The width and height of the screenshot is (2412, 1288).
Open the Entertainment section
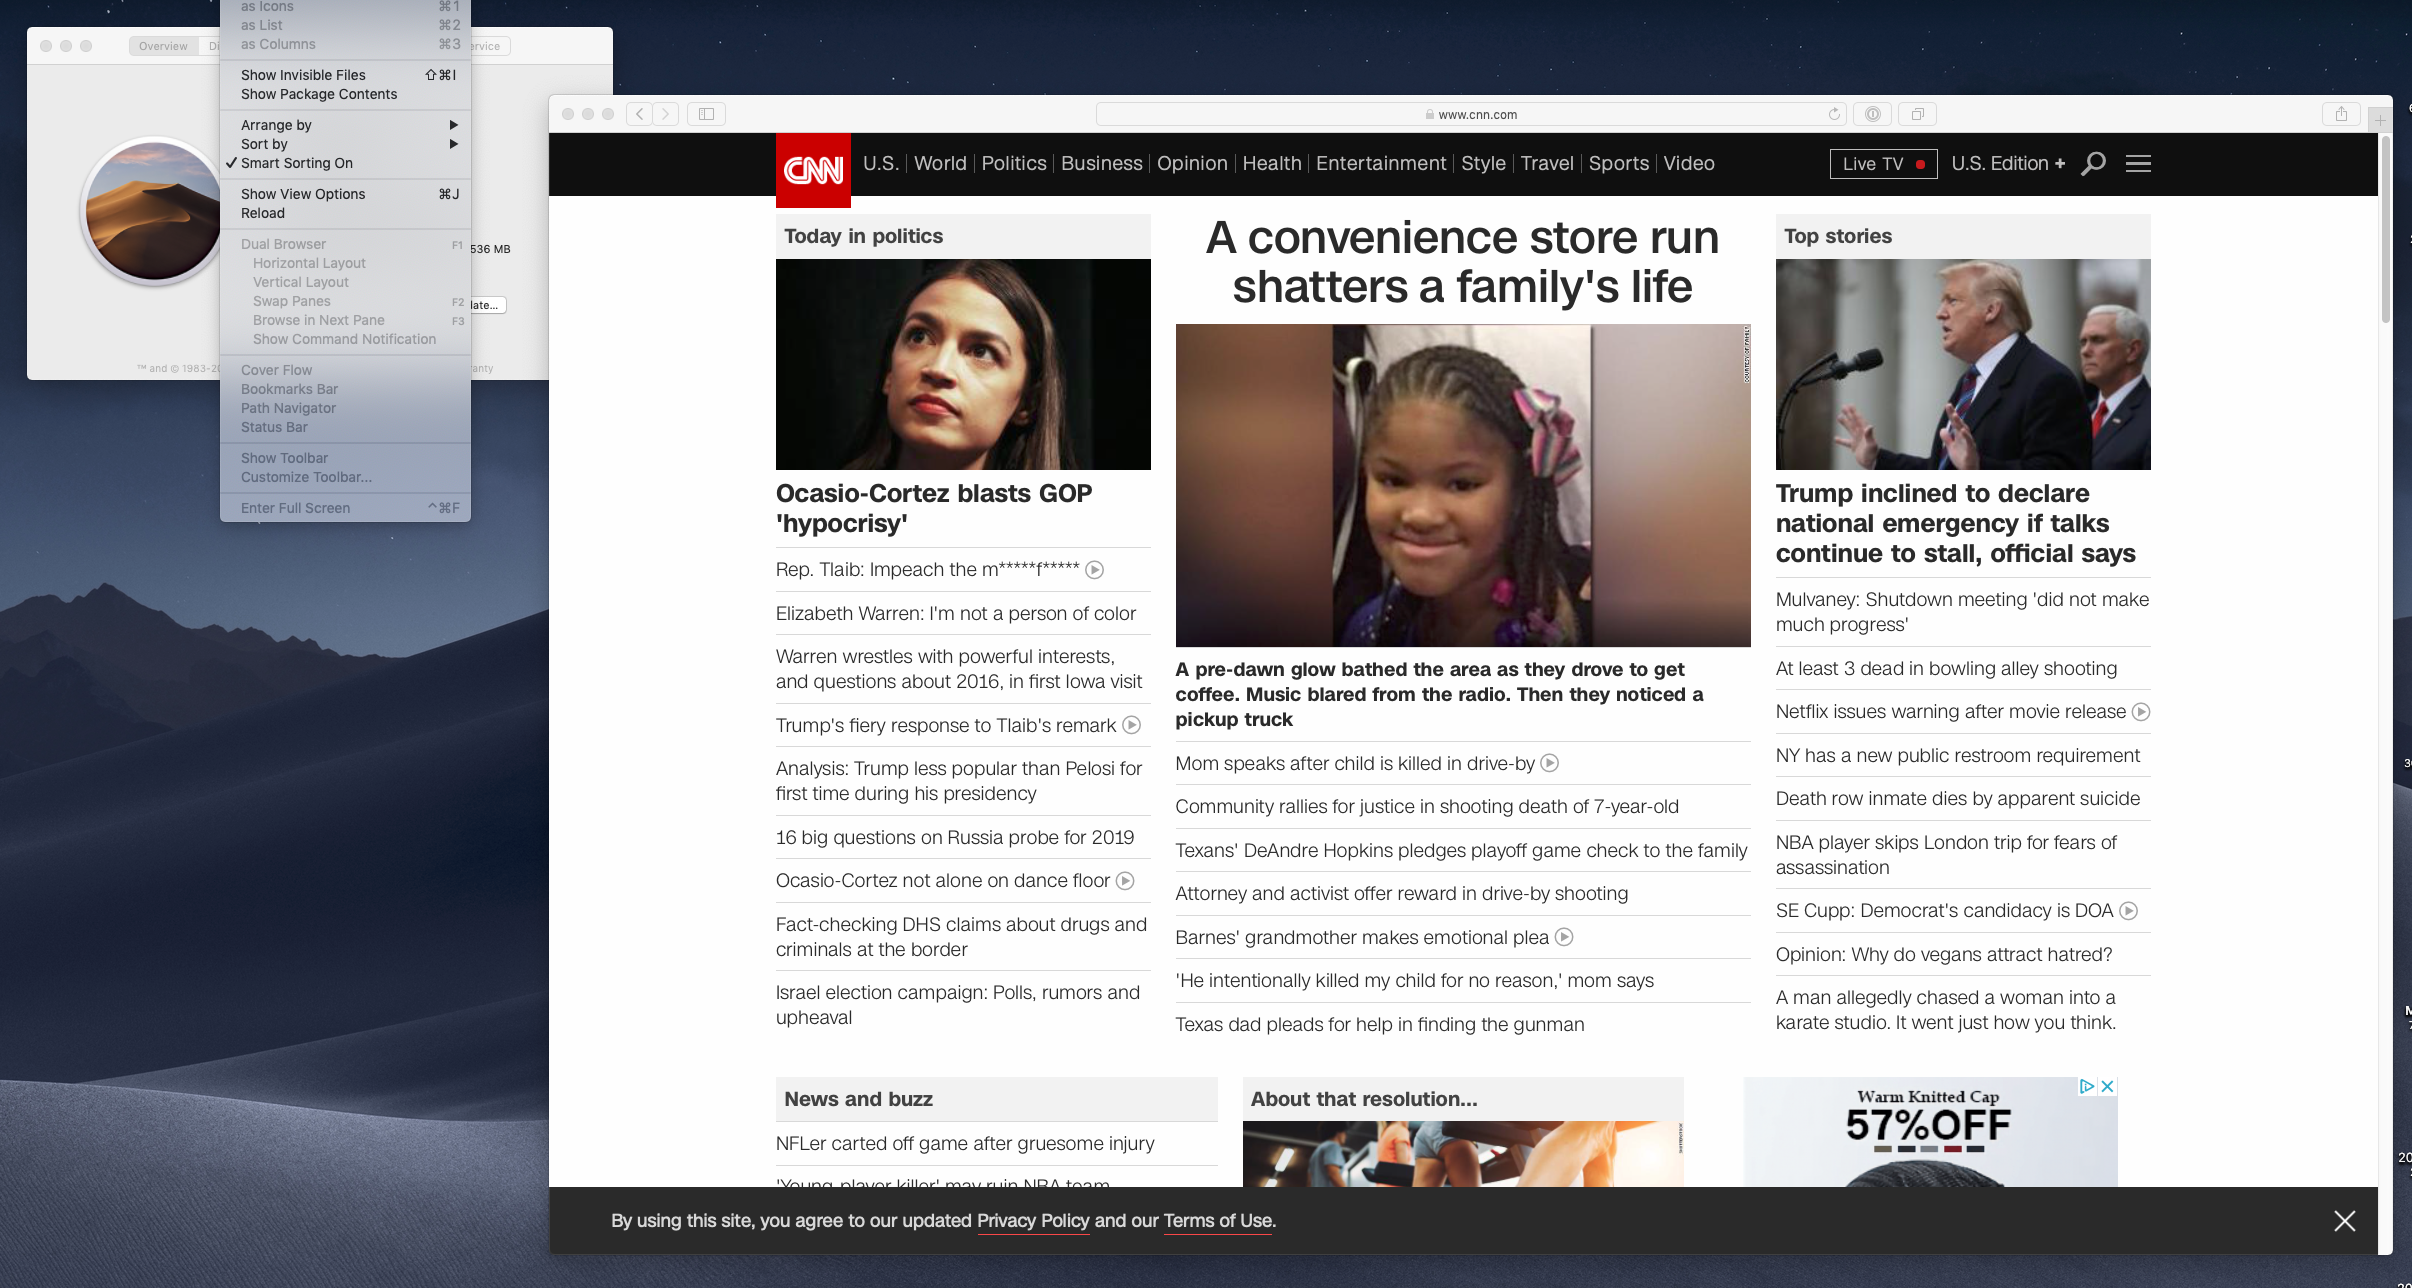point(1381,163)
